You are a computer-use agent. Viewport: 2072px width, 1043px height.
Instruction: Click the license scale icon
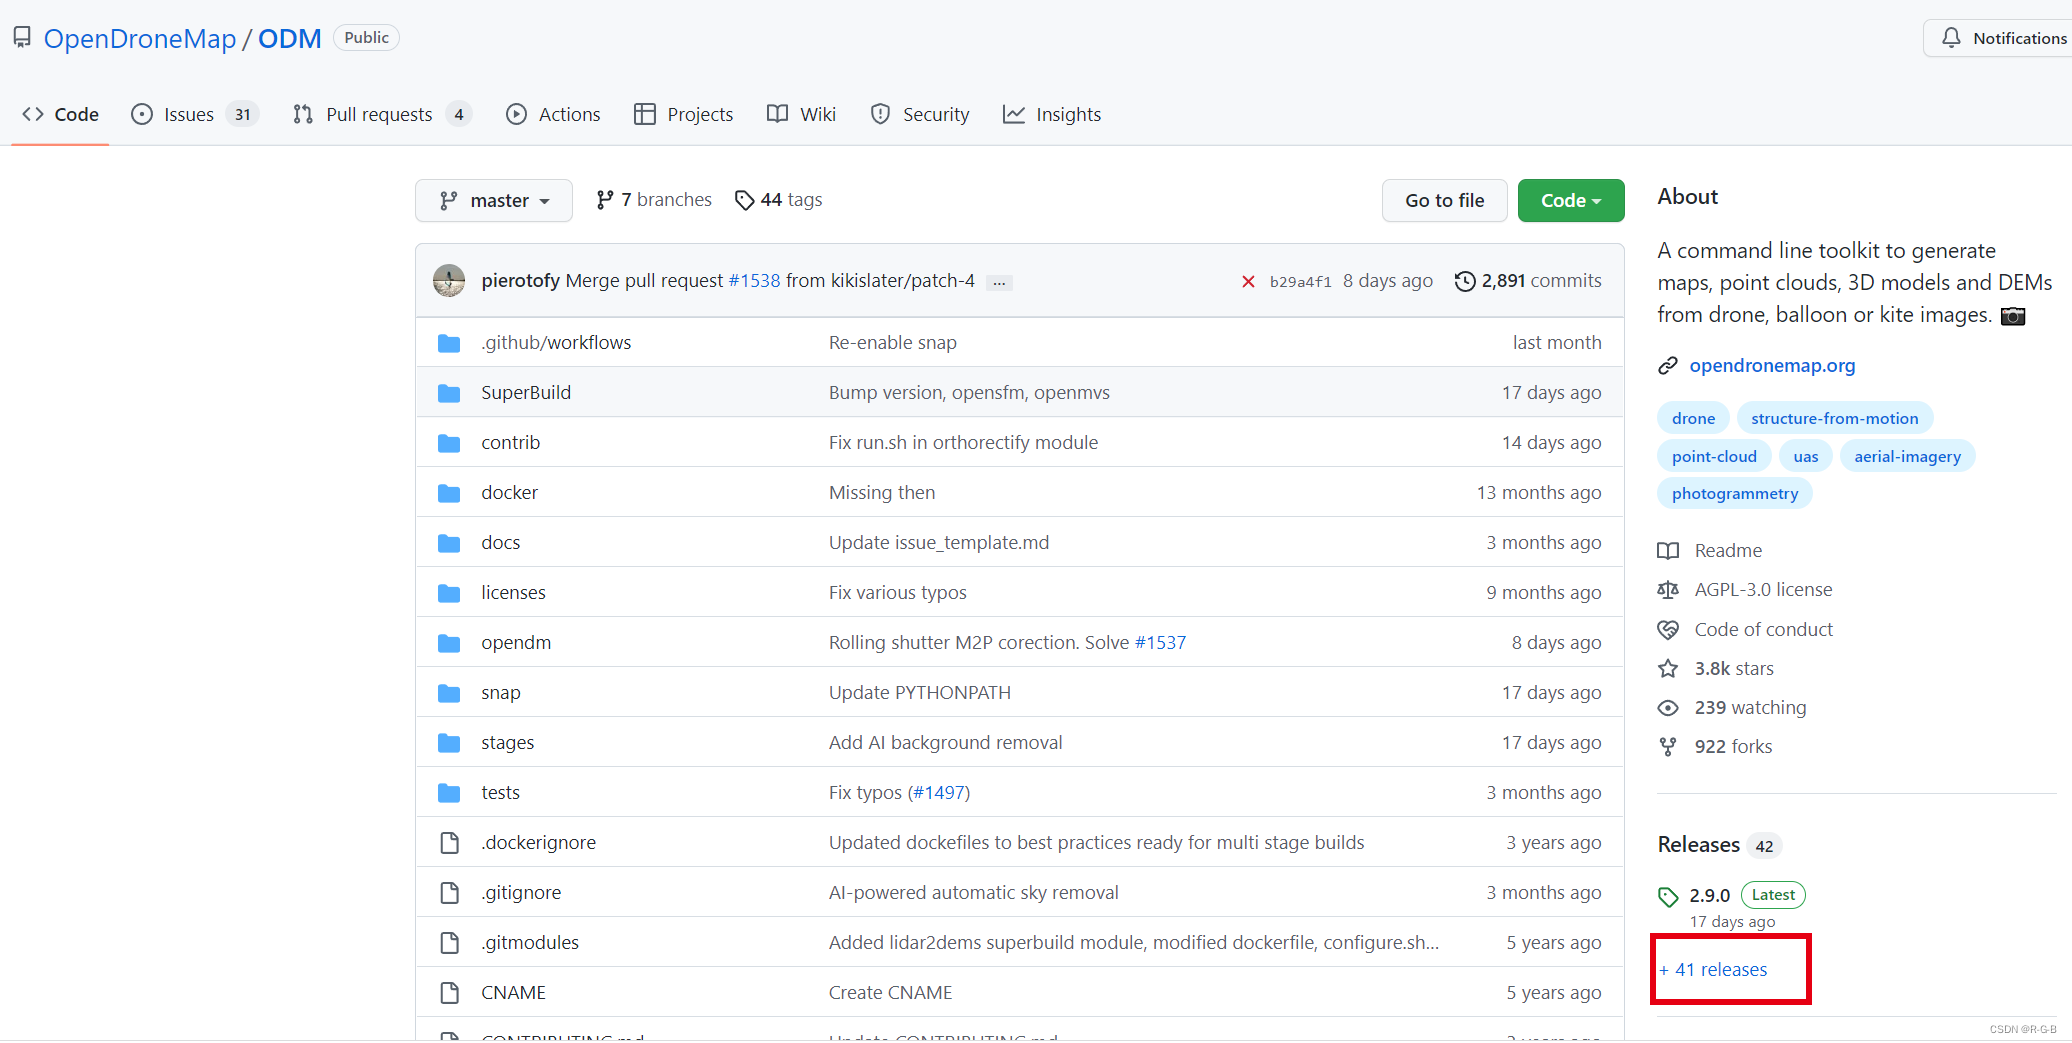click(x=1668, y=590)
